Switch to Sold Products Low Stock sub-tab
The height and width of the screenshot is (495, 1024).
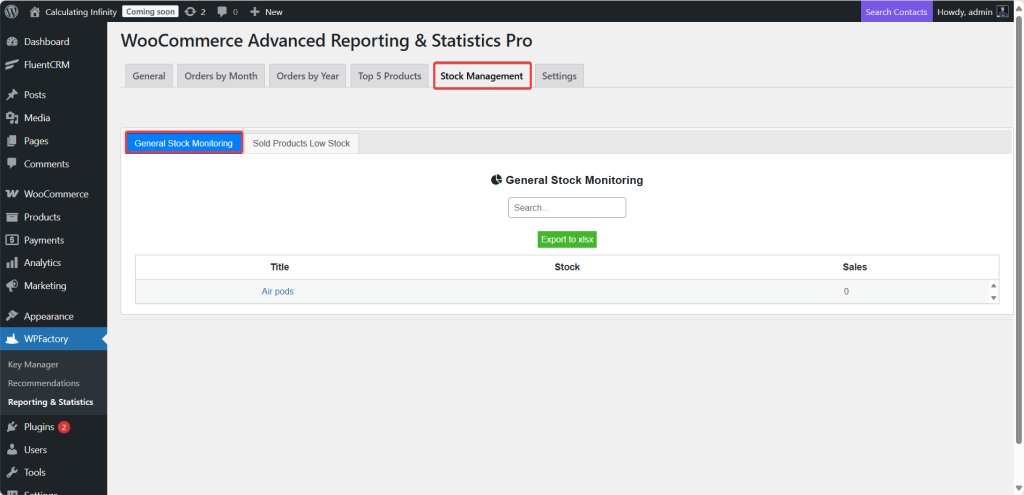301,143
